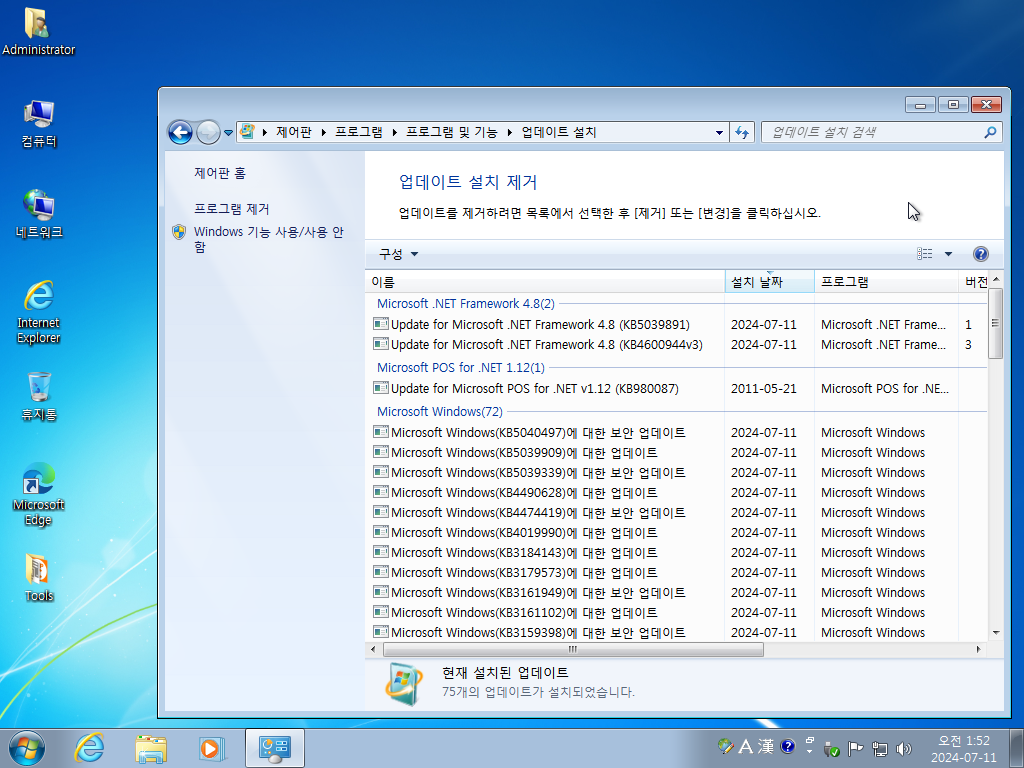1024x768 pixels.
Task: Open the 구성 organize menu
Action: (x=398, y=254)
